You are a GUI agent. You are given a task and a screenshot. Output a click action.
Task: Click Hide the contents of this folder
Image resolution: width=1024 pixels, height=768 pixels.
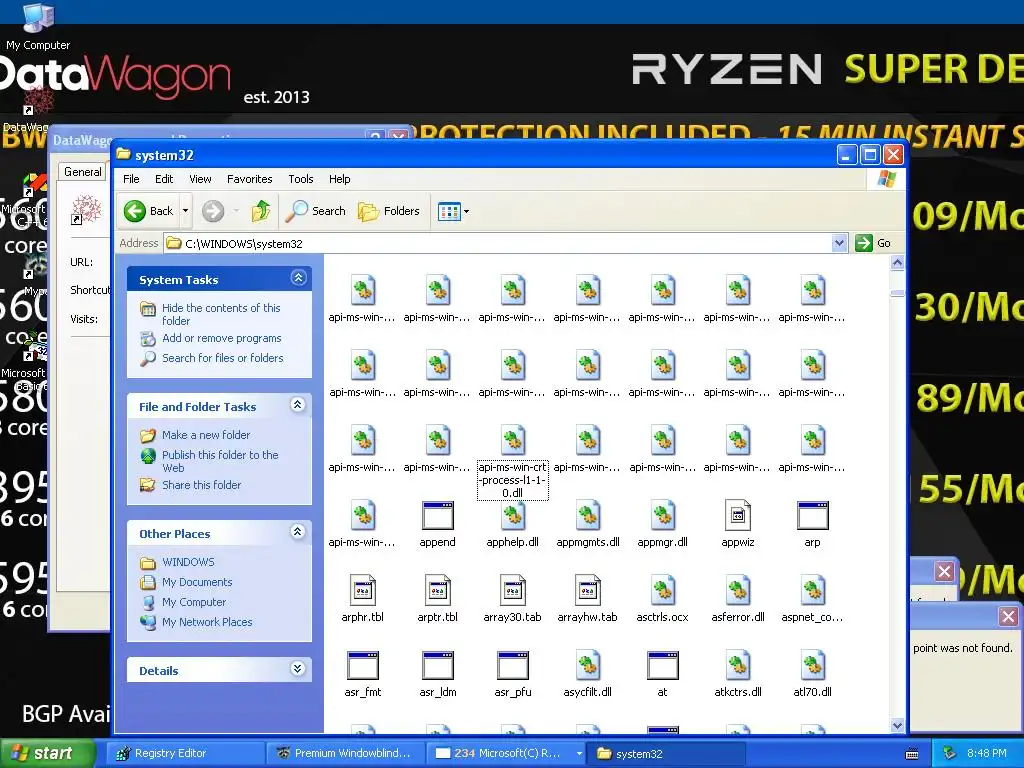click(221, 314)
